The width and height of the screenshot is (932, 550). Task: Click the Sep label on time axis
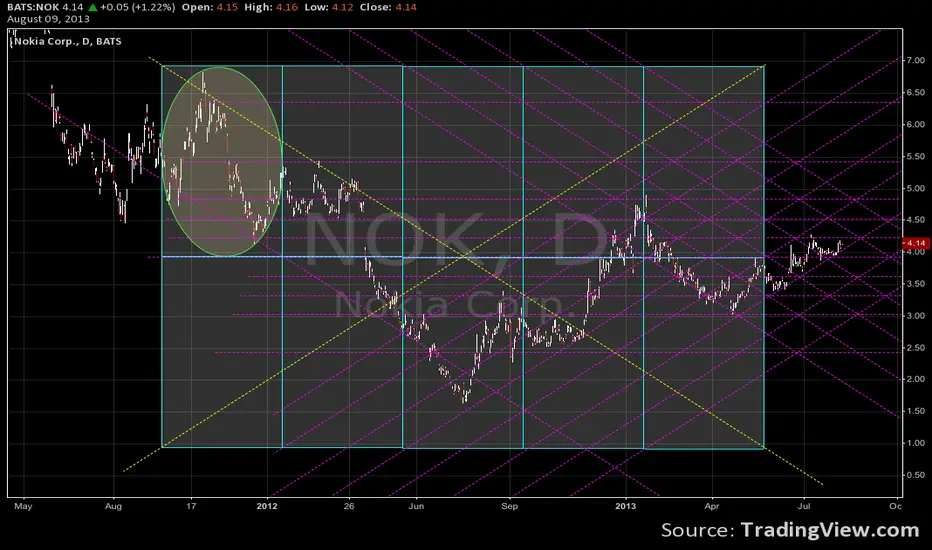[509, 507]
